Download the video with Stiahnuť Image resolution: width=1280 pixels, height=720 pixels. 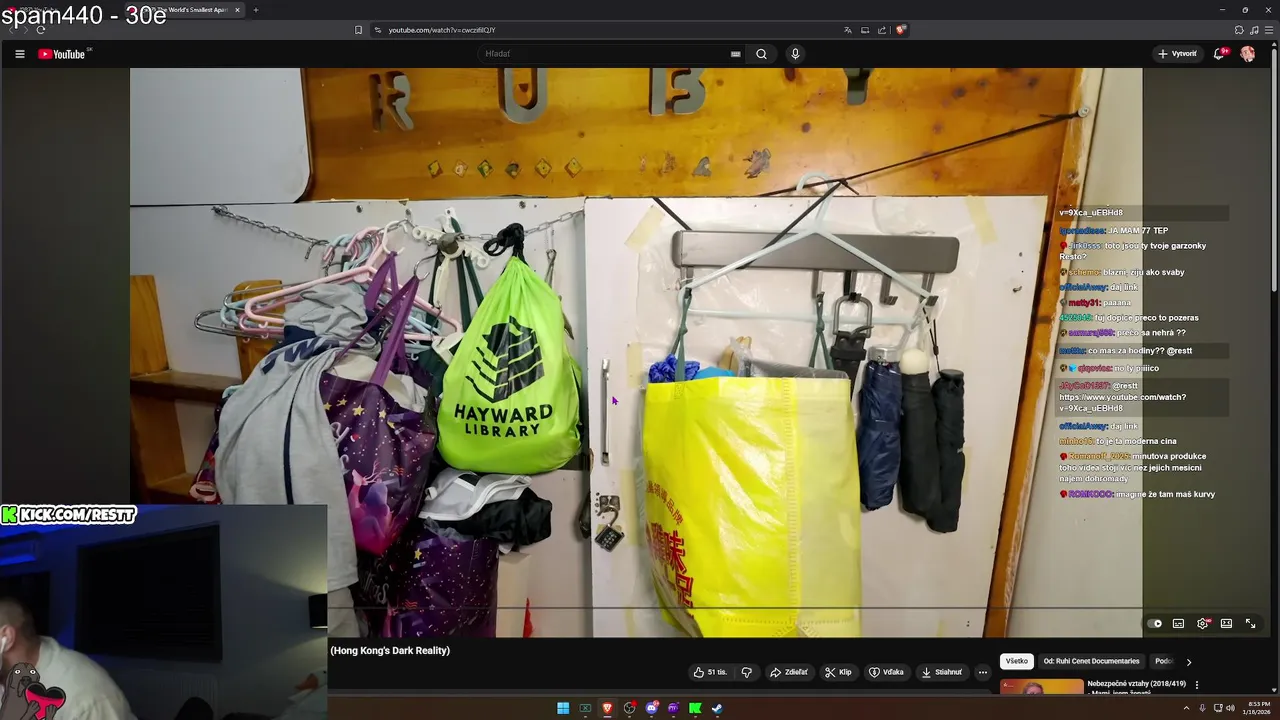tap(941, 672)
